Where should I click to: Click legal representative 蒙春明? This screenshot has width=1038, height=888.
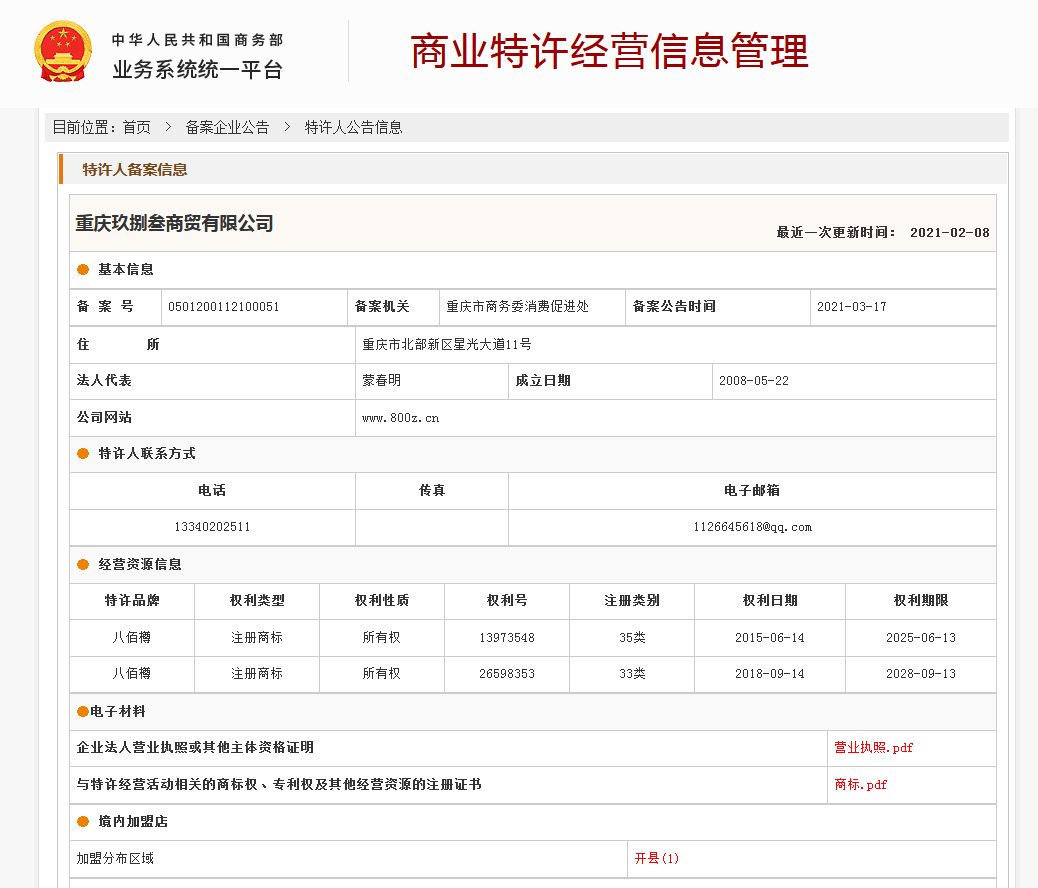381,381
